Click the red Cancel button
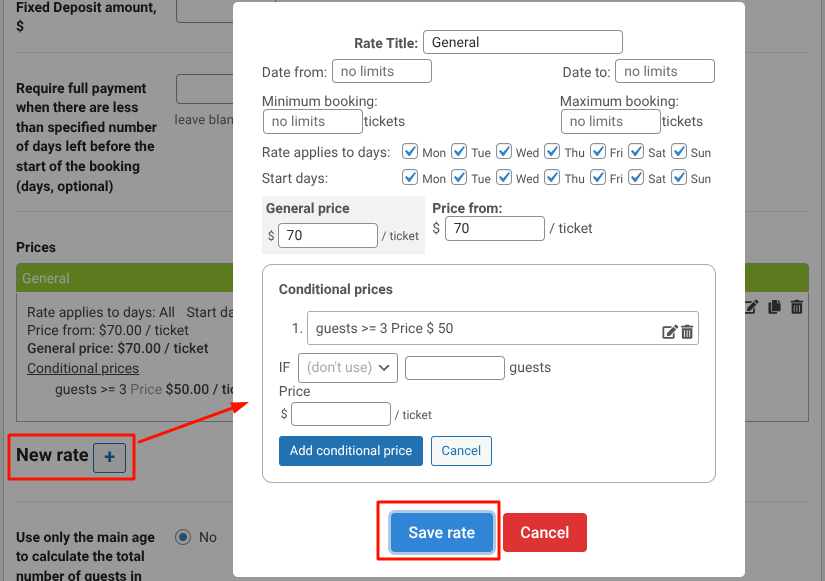The image size is (825, 581). (x=544, y=532)
